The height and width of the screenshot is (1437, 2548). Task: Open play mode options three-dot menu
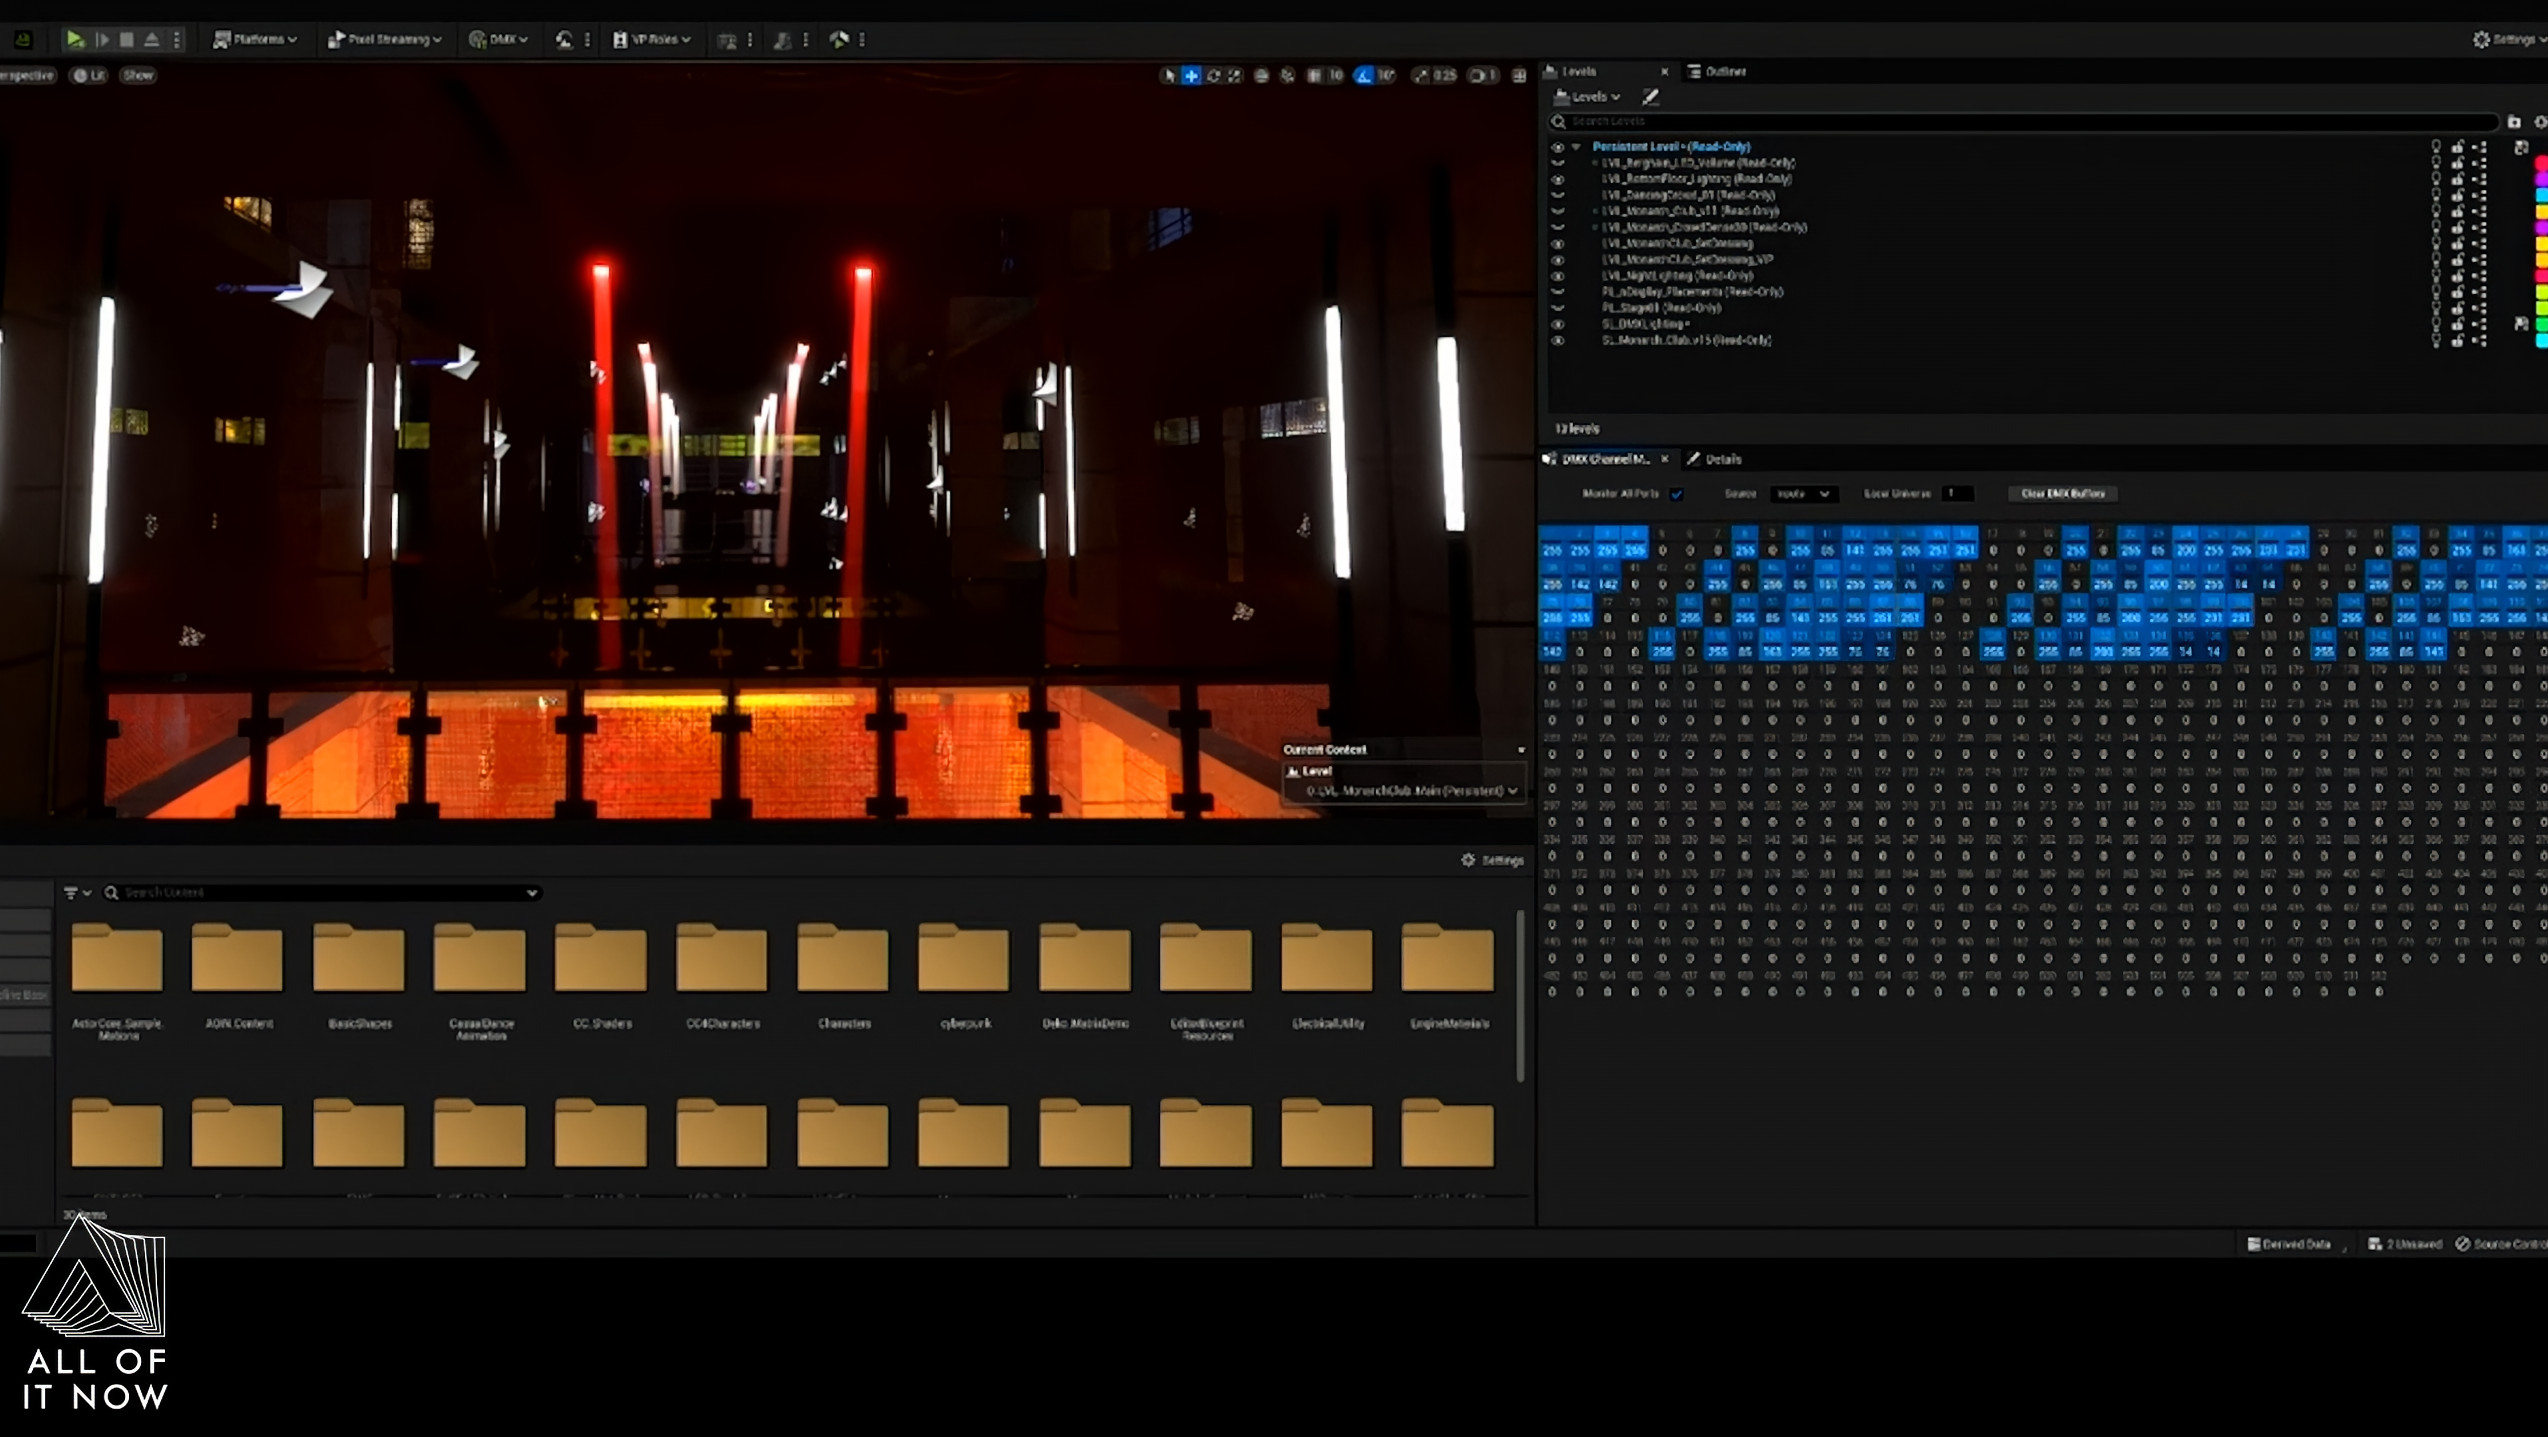click(x=177, y=39)
